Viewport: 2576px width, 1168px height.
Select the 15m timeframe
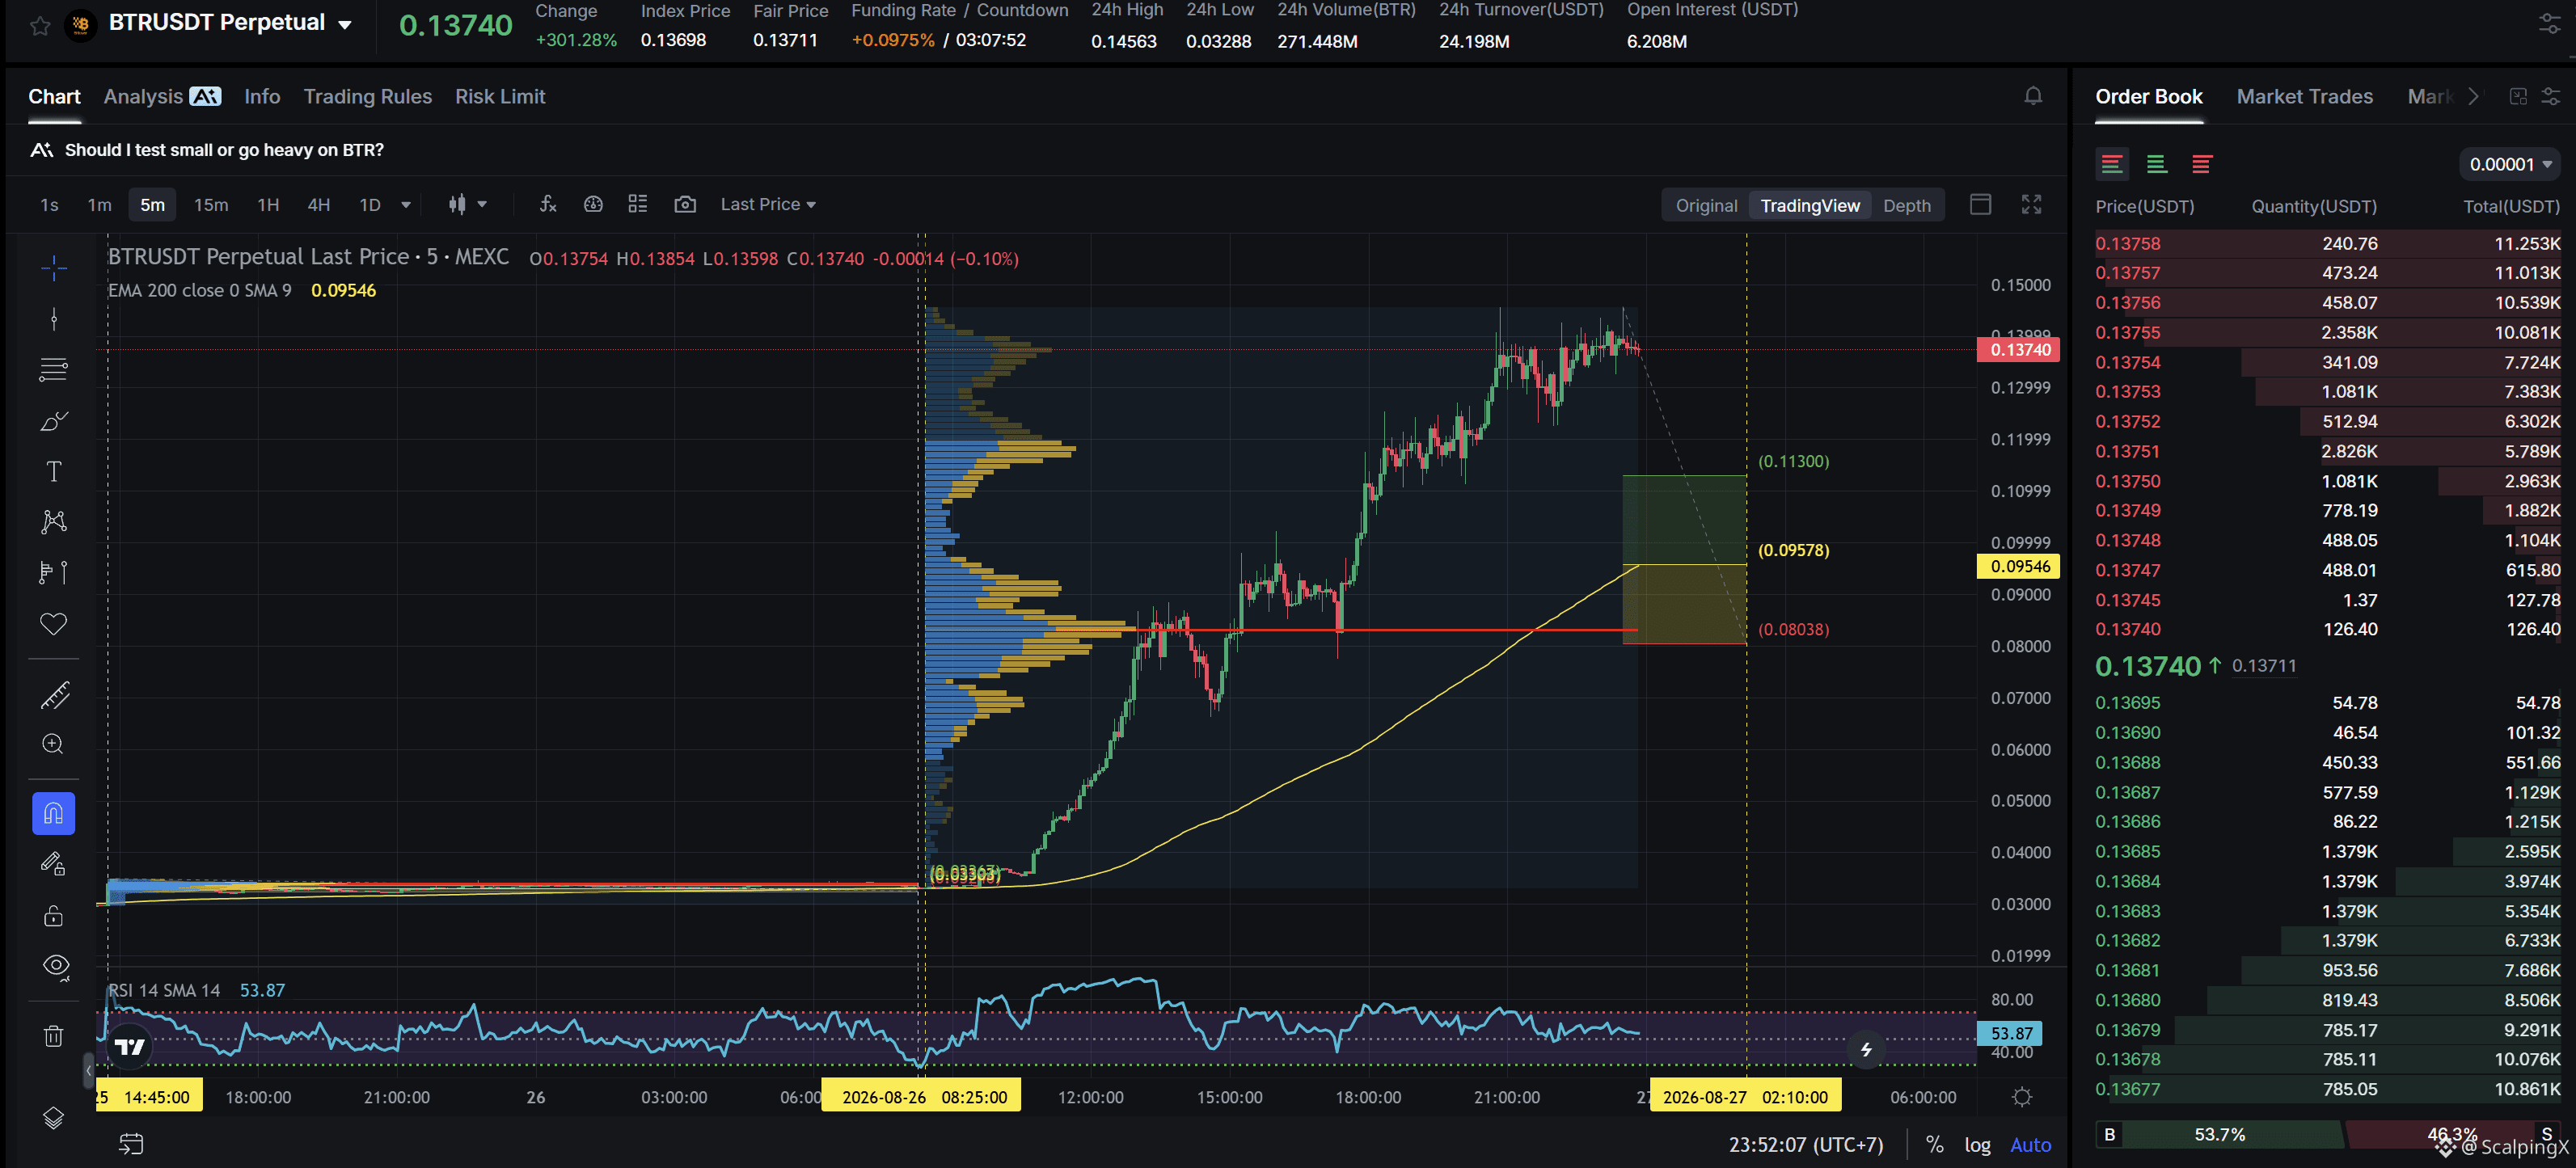(x=211, y=204)
